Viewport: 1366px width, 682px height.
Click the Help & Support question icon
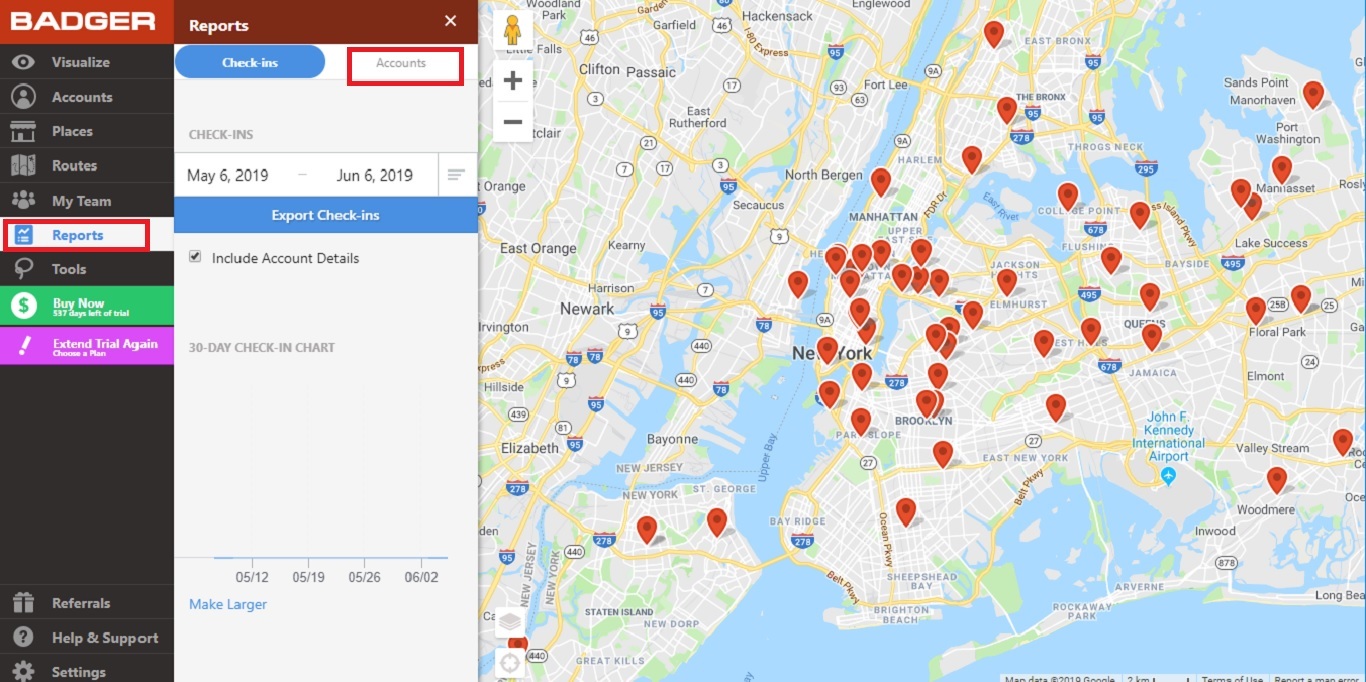pos(23,638)
